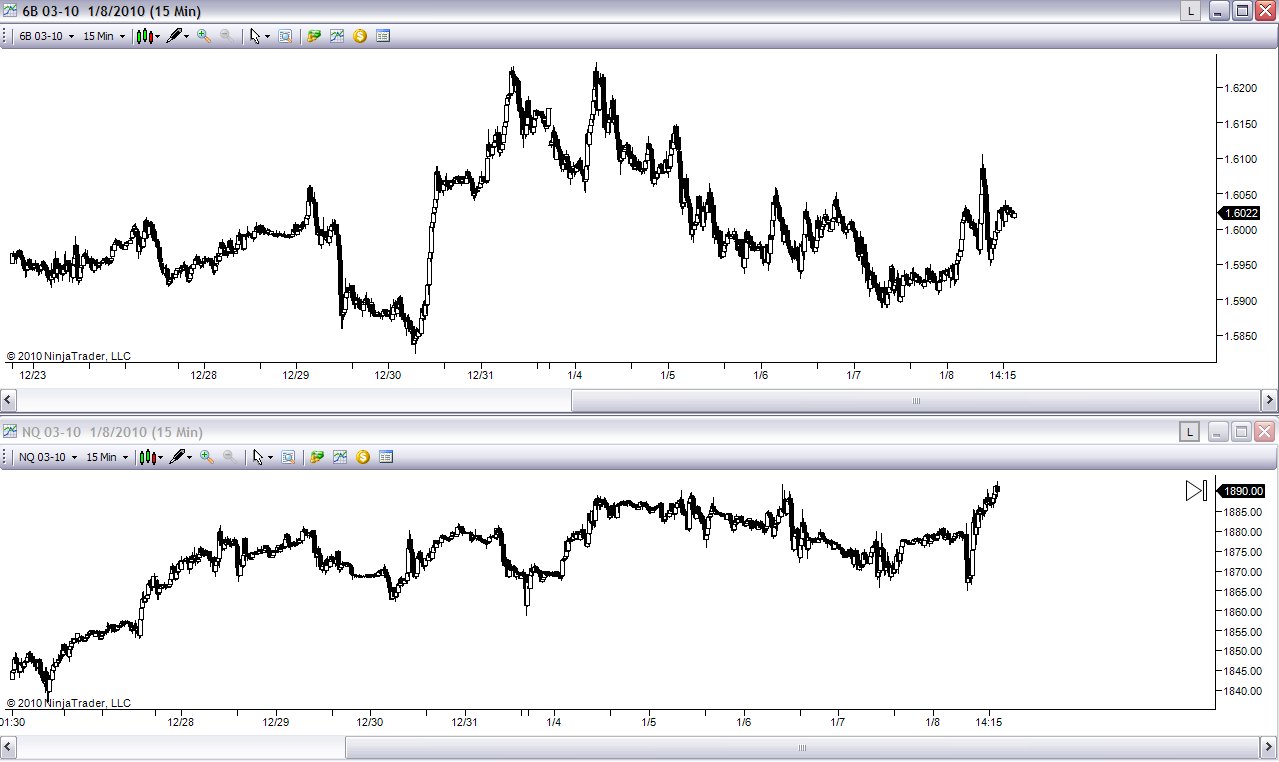Viewport: 1279px width, 762px height.
Task: Click the 1840.00 price axis label
Action: [x=1244, y=691]
